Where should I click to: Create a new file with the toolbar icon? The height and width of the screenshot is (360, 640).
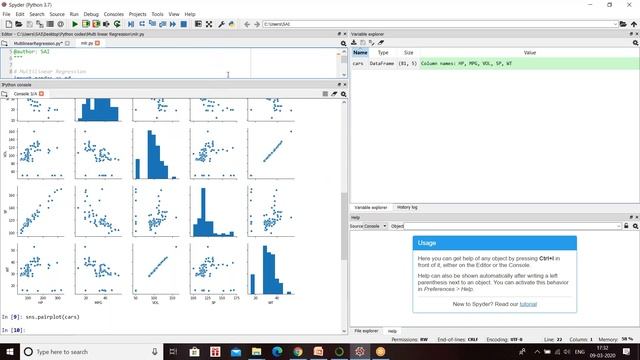[9, 24]
